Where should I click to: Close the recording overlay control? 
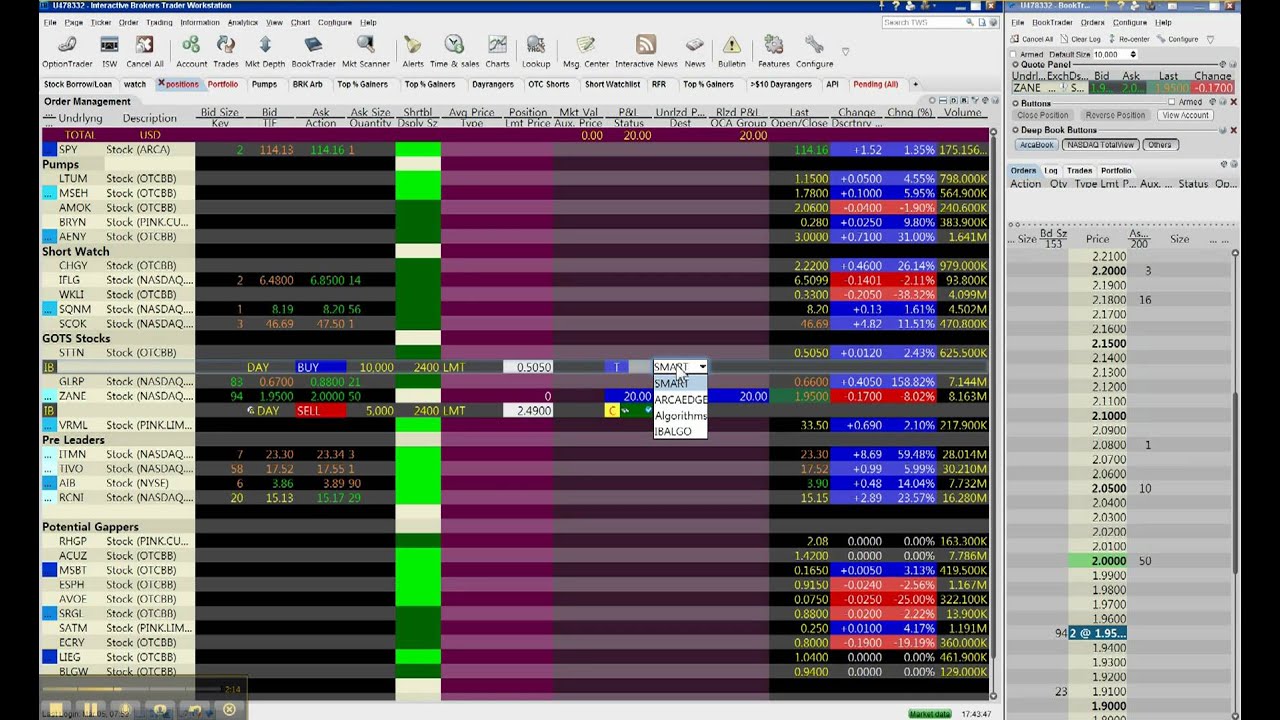[x=229, y=710]
